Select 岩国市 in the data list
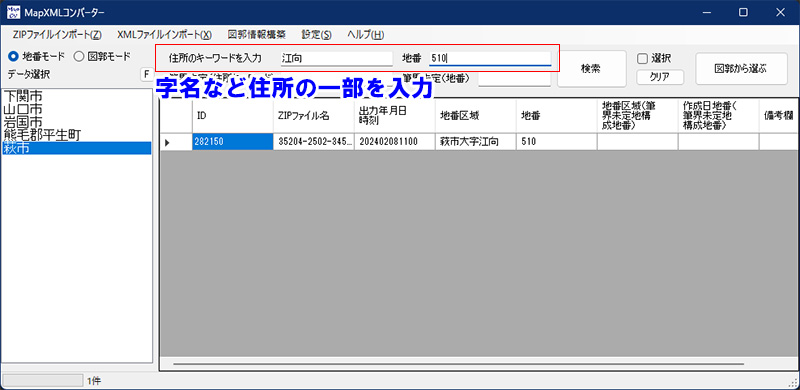Screen dimensions: 800x390 pyautogui.click(x=77, y=122)
